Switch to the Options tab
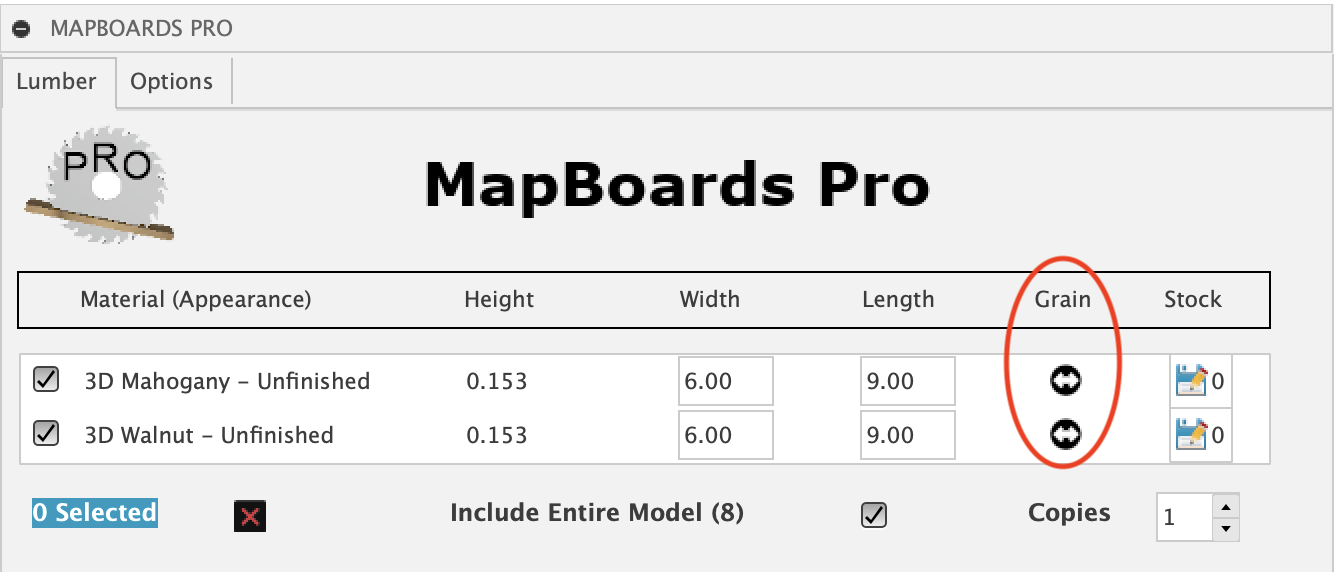 (x=172, y=82)
